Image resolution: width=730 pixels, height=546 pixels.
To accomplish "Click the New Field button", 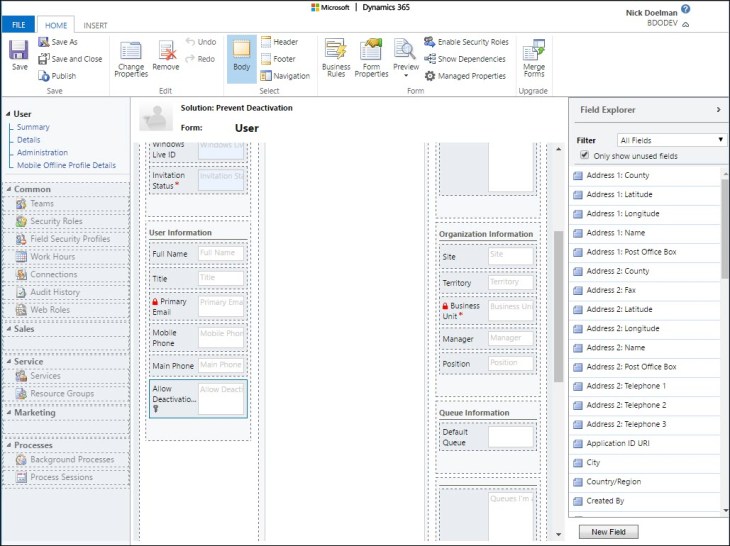I will (608, 532).
